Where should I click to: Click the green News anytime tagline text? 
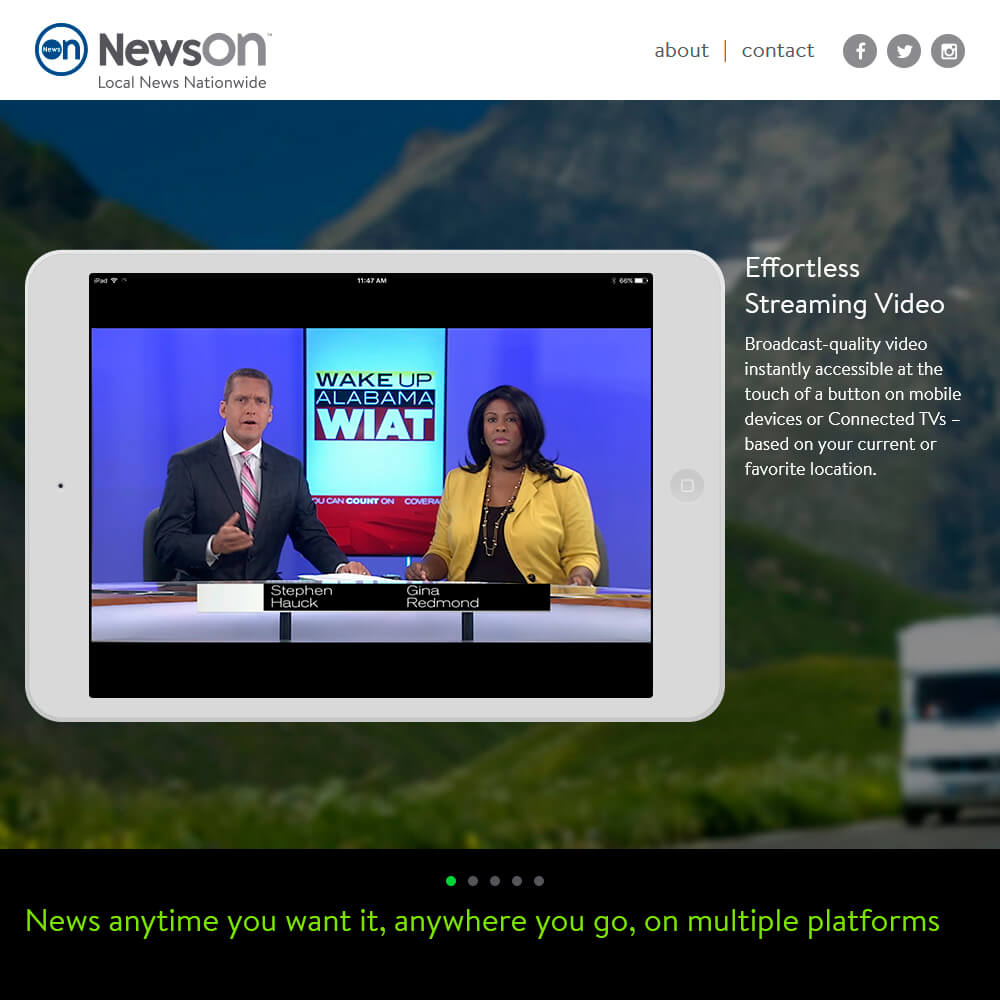482,922
